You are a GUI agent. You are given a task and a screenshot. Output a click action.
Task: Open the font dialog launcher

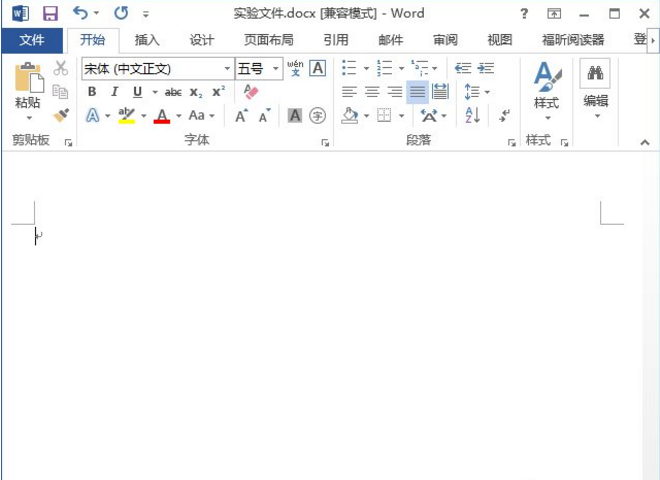tap(325, 143)
